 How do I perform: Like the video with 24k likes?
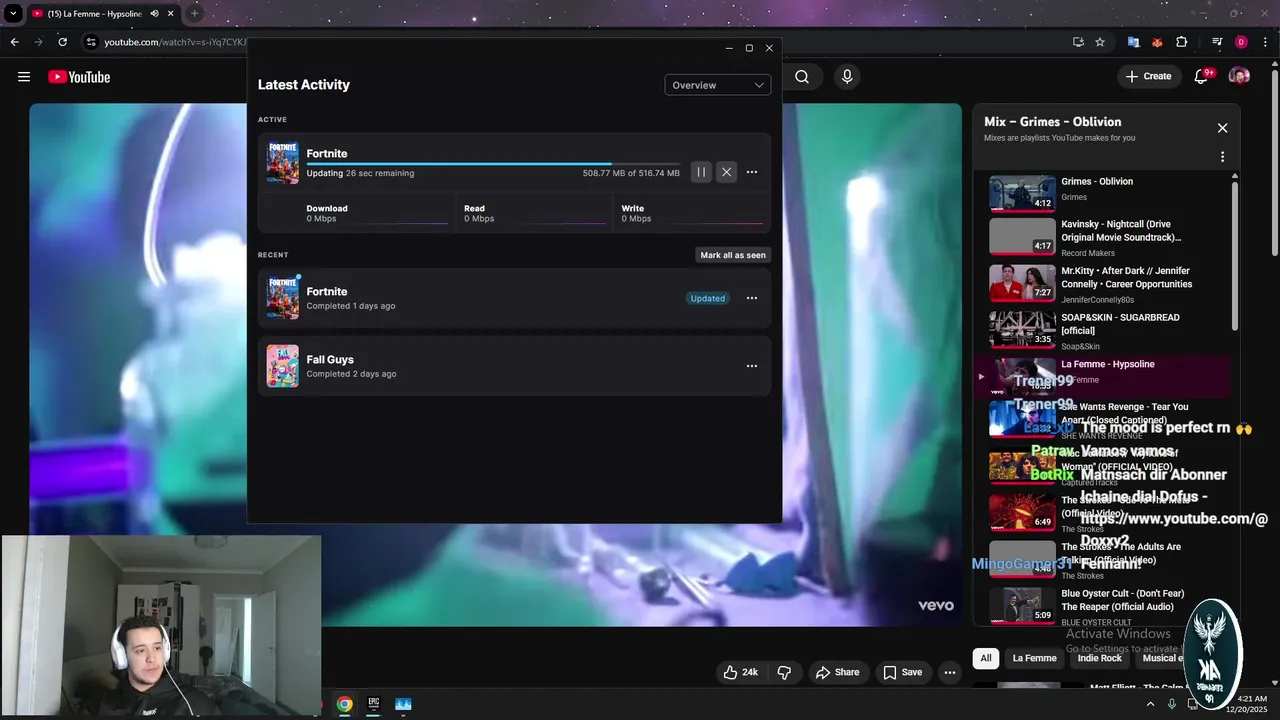point(740,672)
